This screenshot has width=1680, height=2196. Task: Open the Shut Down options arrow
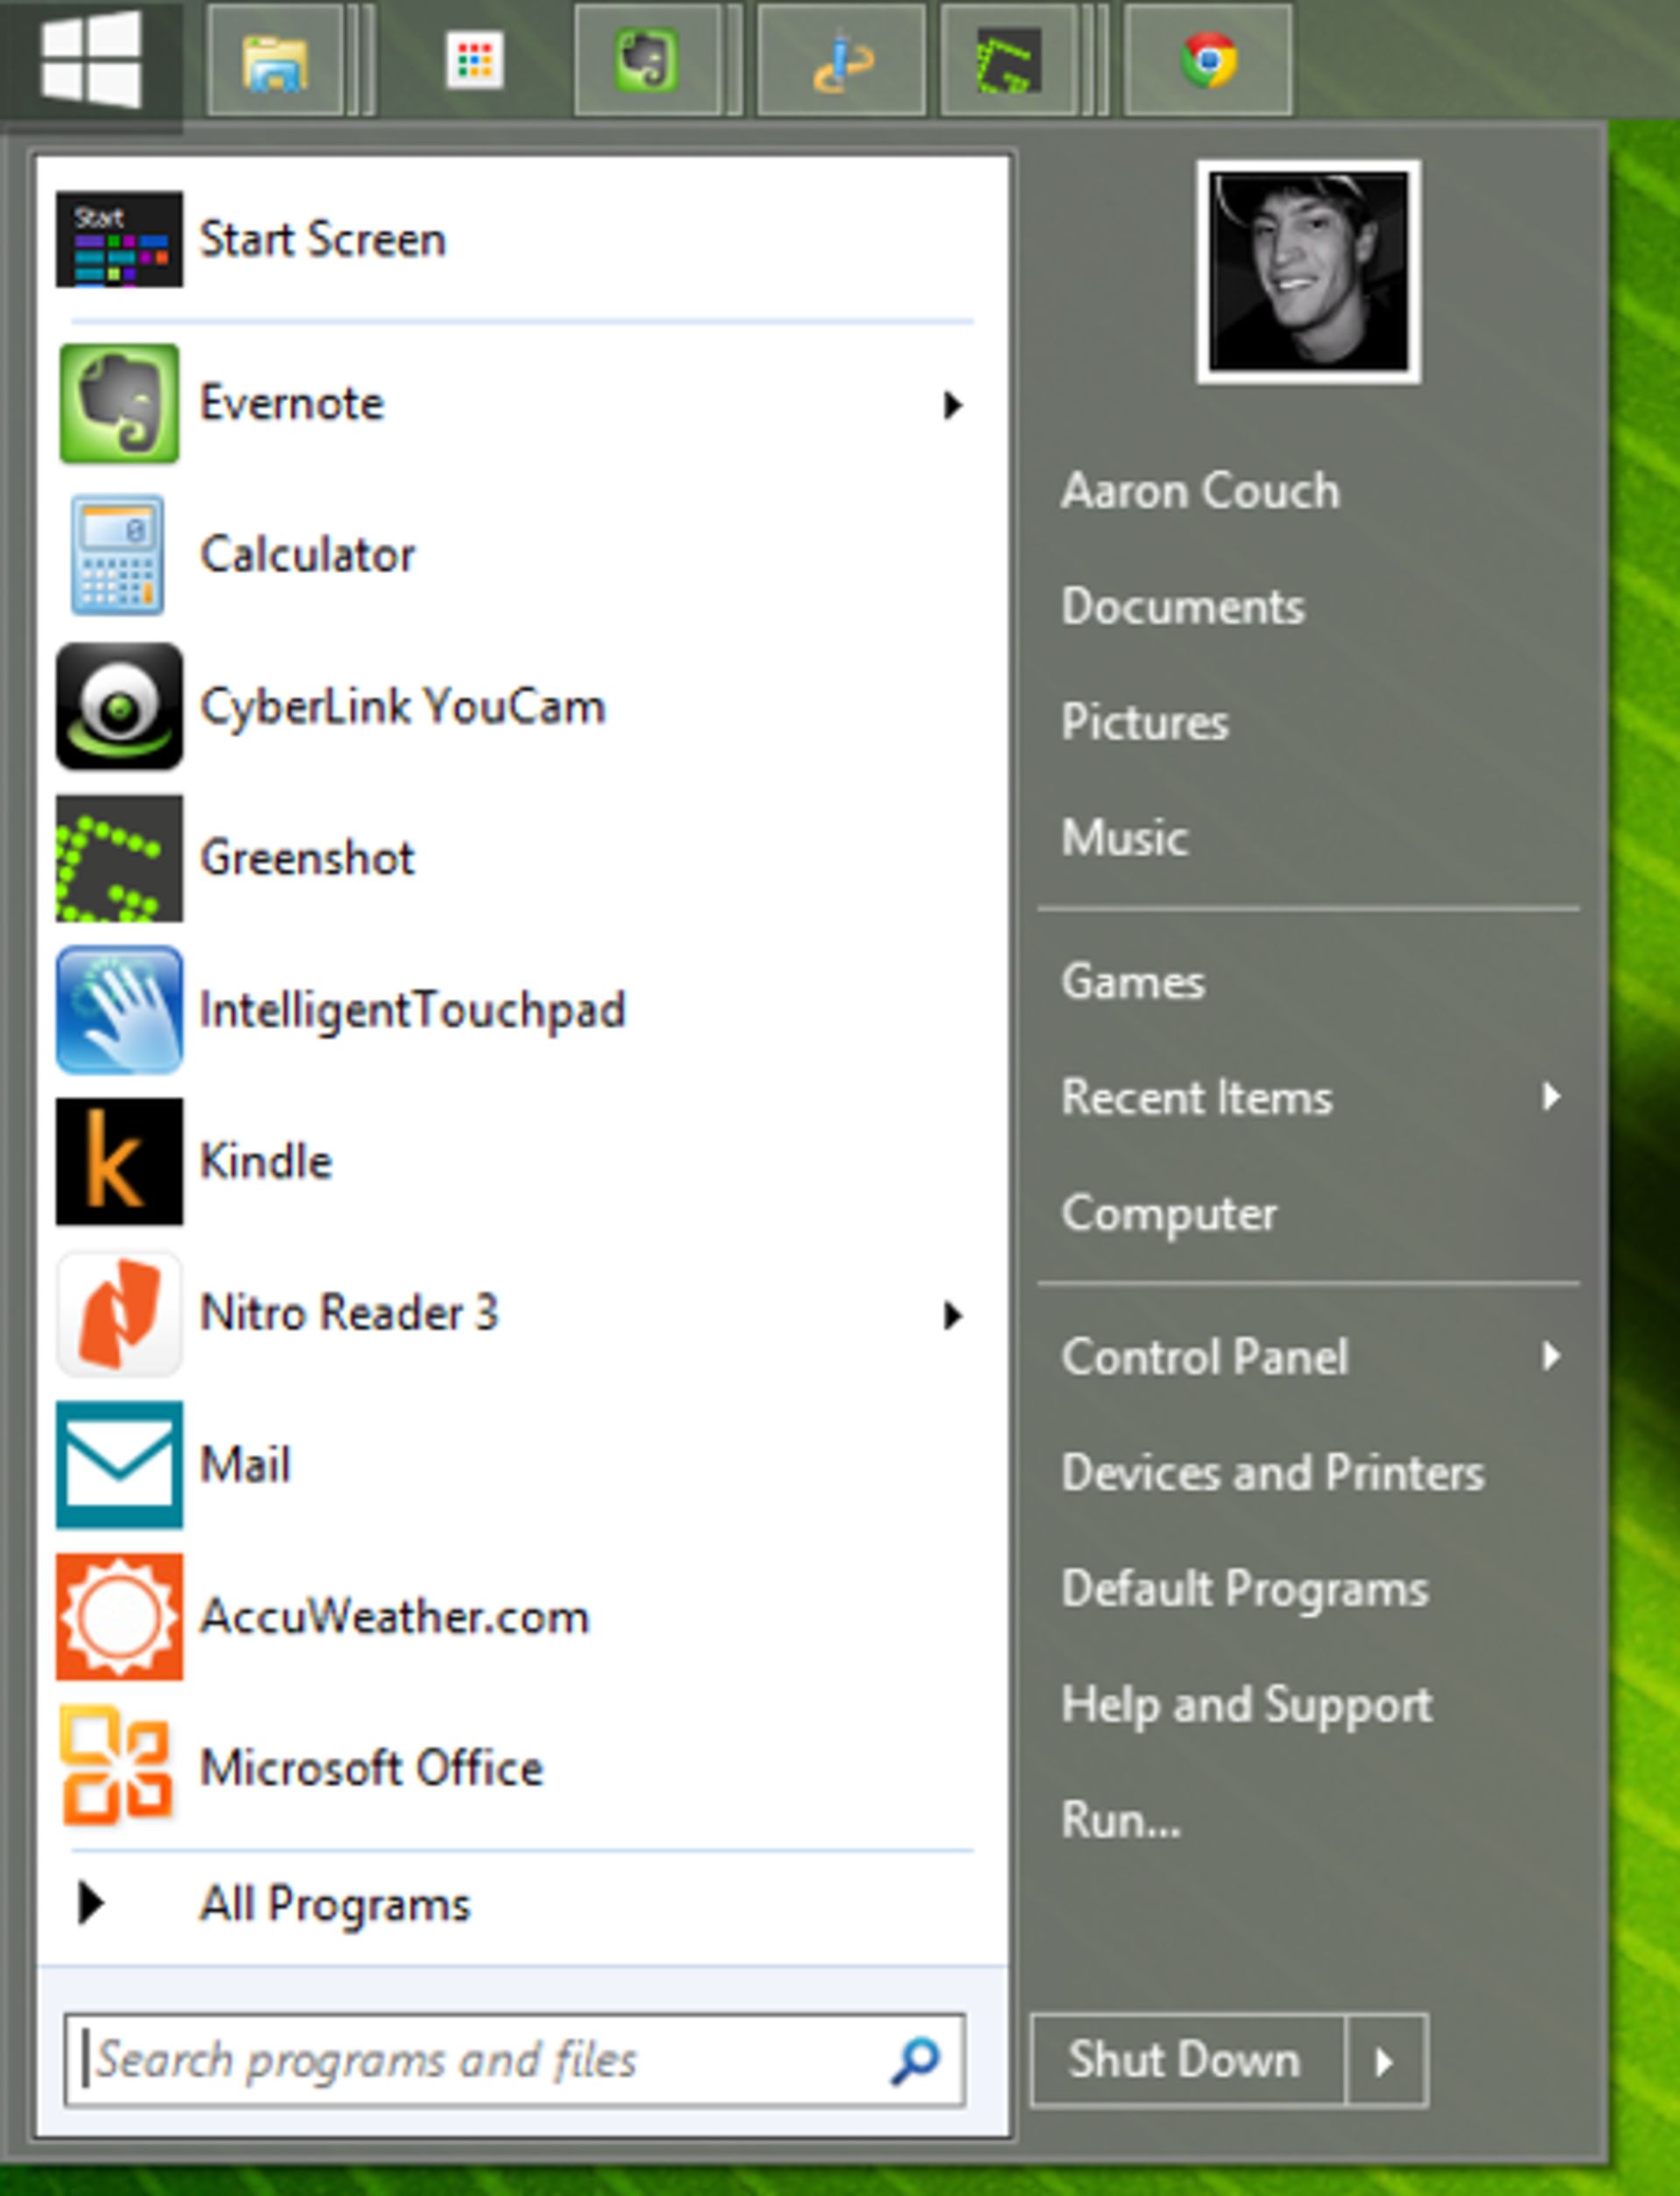click(1386, 2061)
